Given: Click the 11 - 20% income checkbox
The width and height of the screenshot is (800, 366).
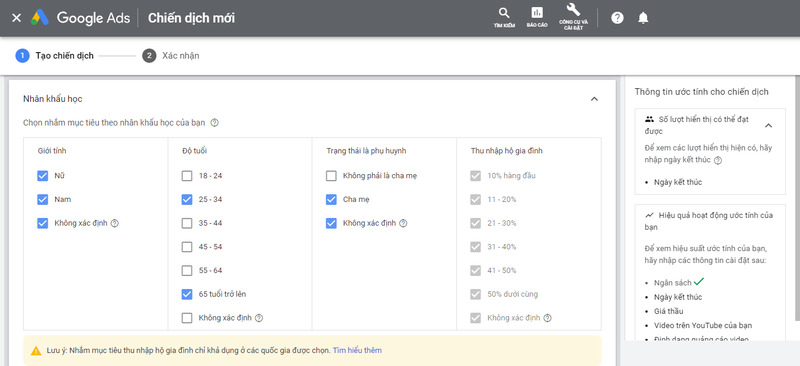Looking at the screenshot, I should click(x=476, y=200).
